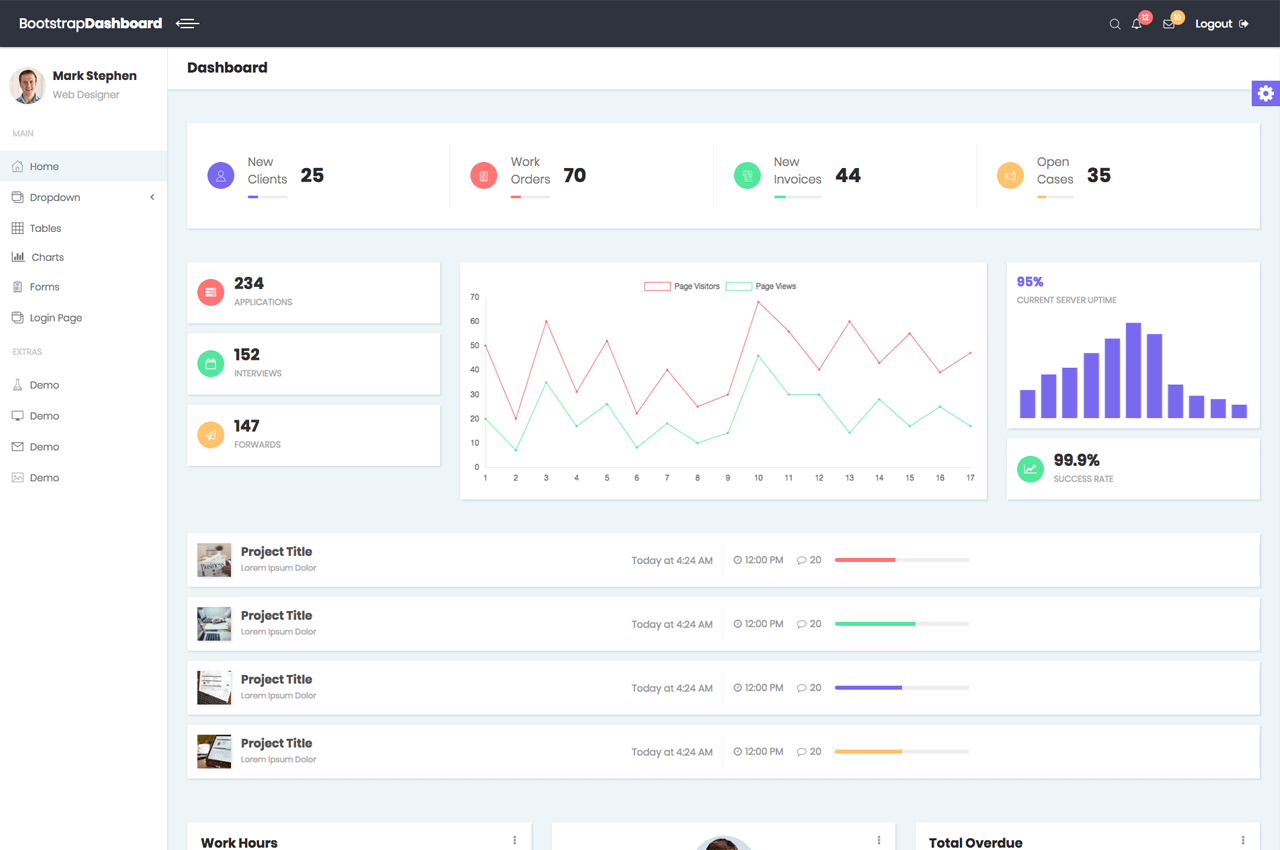Image resolution: width=1280 pixels, height=850 pixels.
Task: Click comment icon in first project row
Action: point(801,560)
